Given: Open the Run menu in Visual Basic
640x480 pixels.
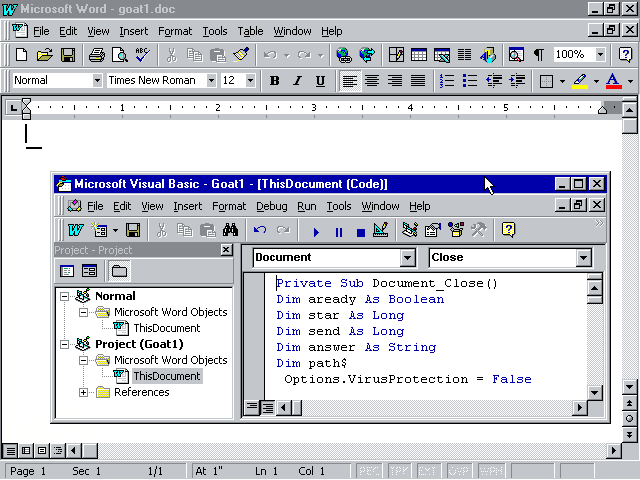Looking at the screenshot, I should [307, 207].
